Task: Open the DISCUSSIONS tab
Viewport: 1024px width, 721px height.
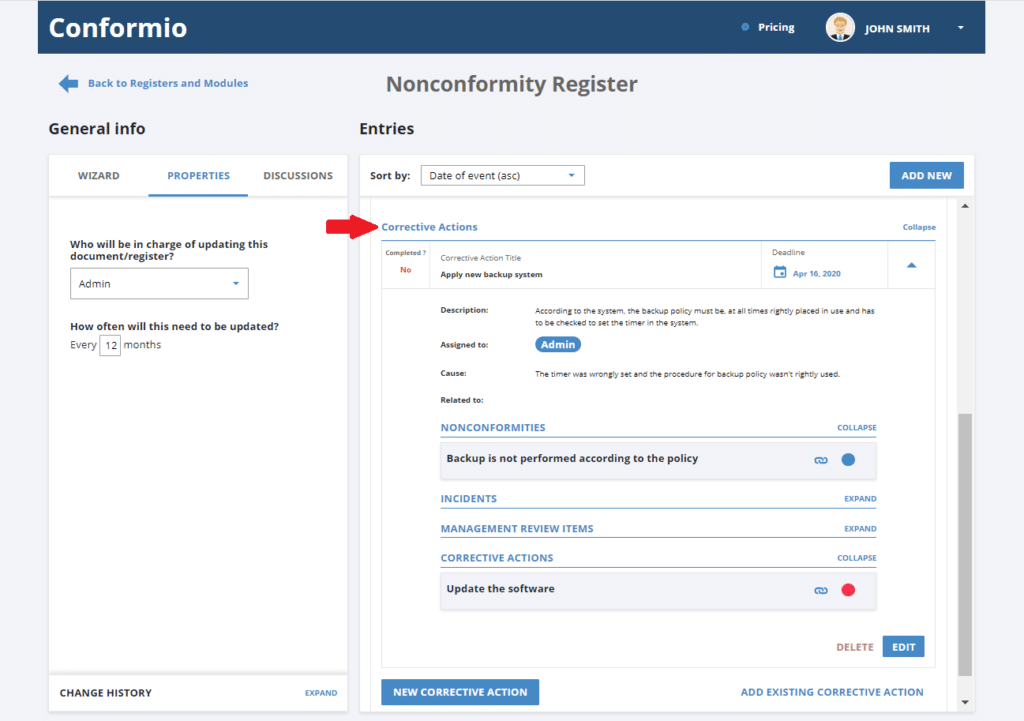Action: (297, 175)
